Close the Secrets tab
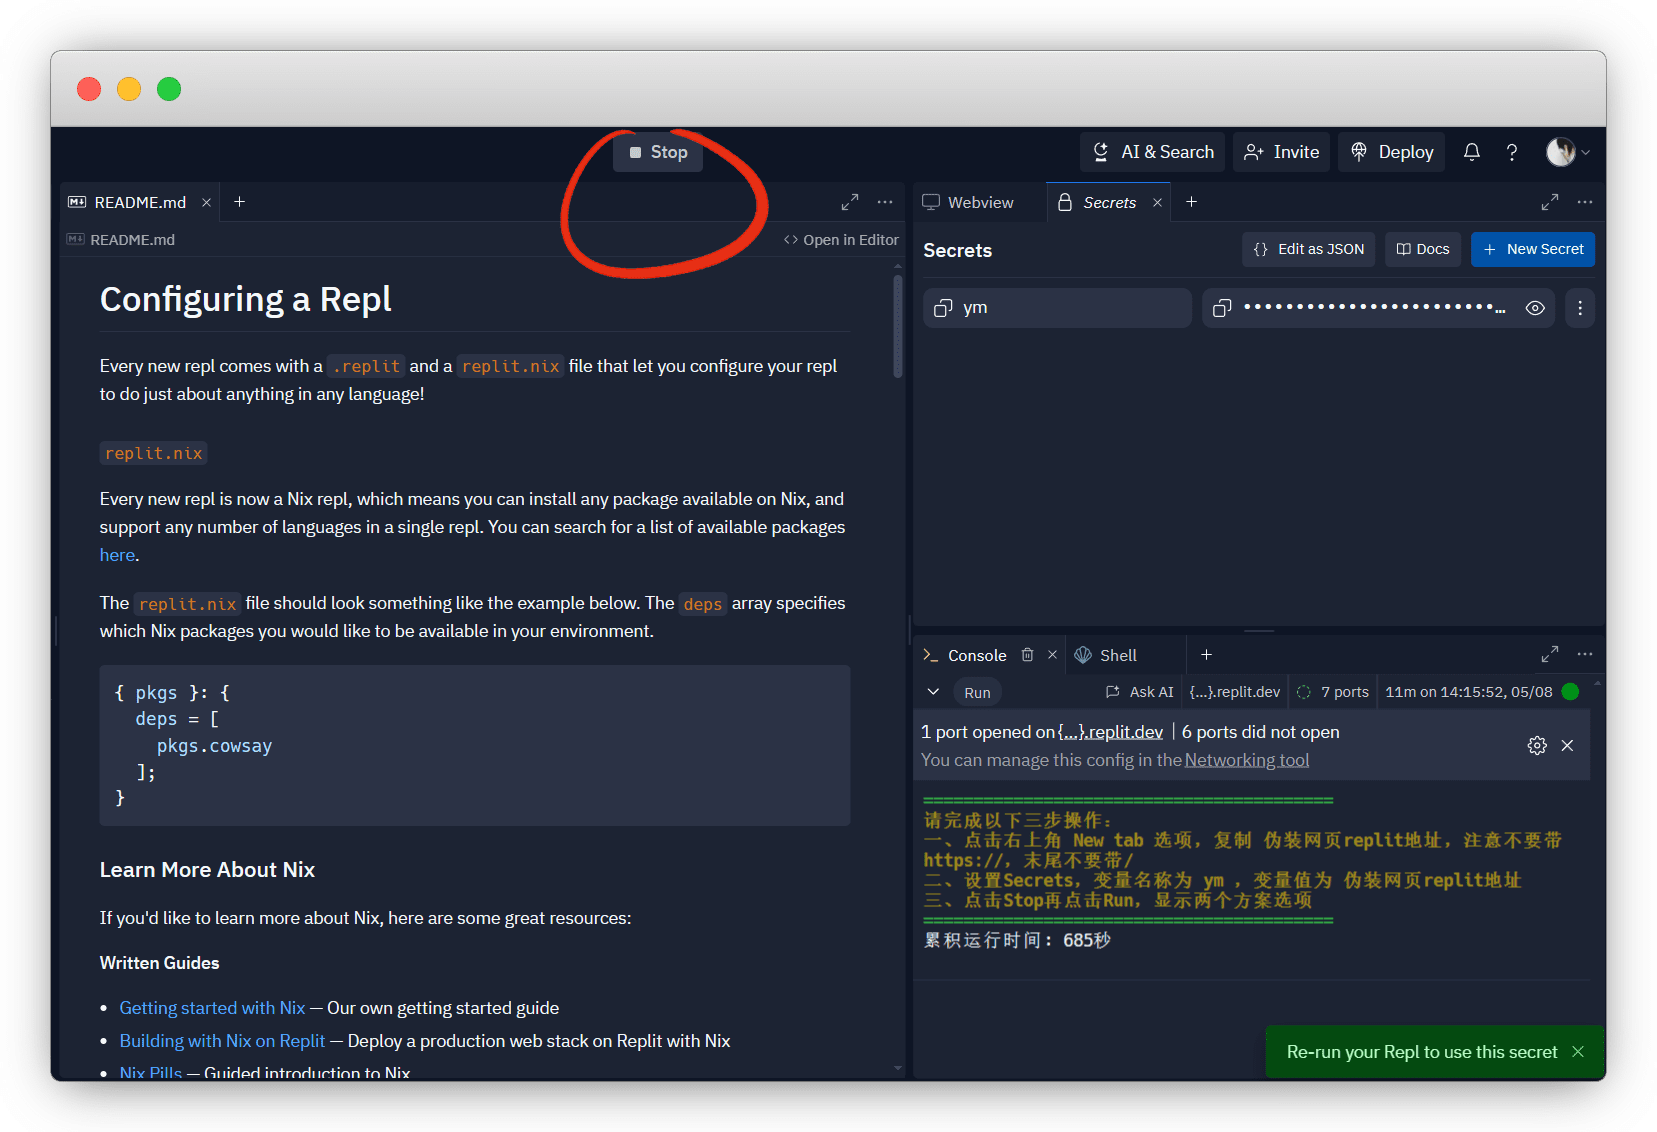This screenshot has height=1132, width=1657. point(1157,202)
